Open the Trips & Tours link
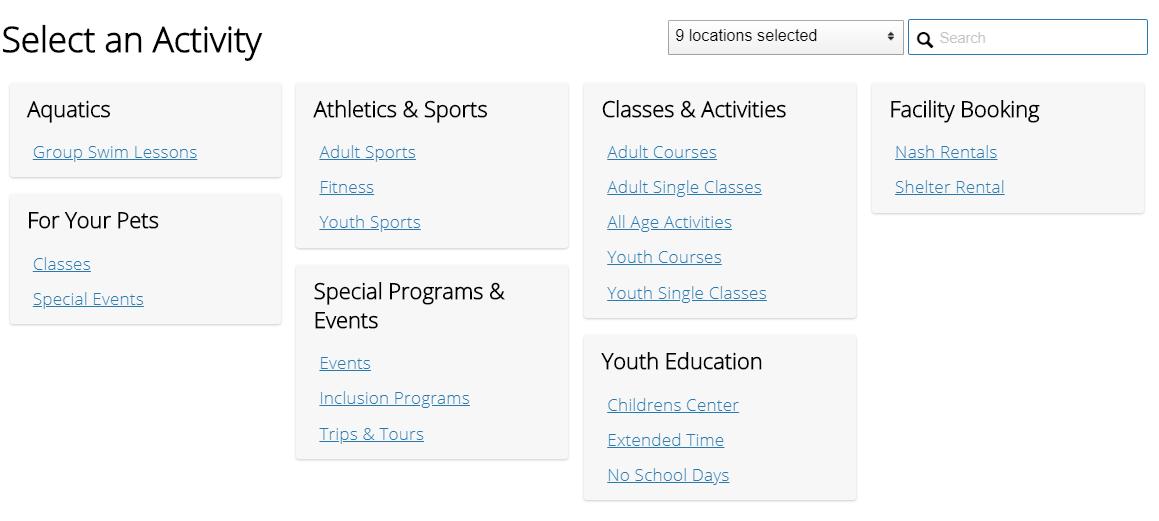The image size is (1159, 521). click(x=372, y=435)
